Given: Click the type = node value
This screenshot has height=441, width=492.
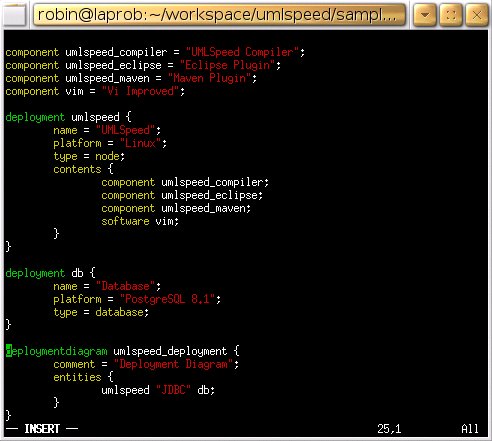Looking at the screenshot, I should click(x=107, y=156).
